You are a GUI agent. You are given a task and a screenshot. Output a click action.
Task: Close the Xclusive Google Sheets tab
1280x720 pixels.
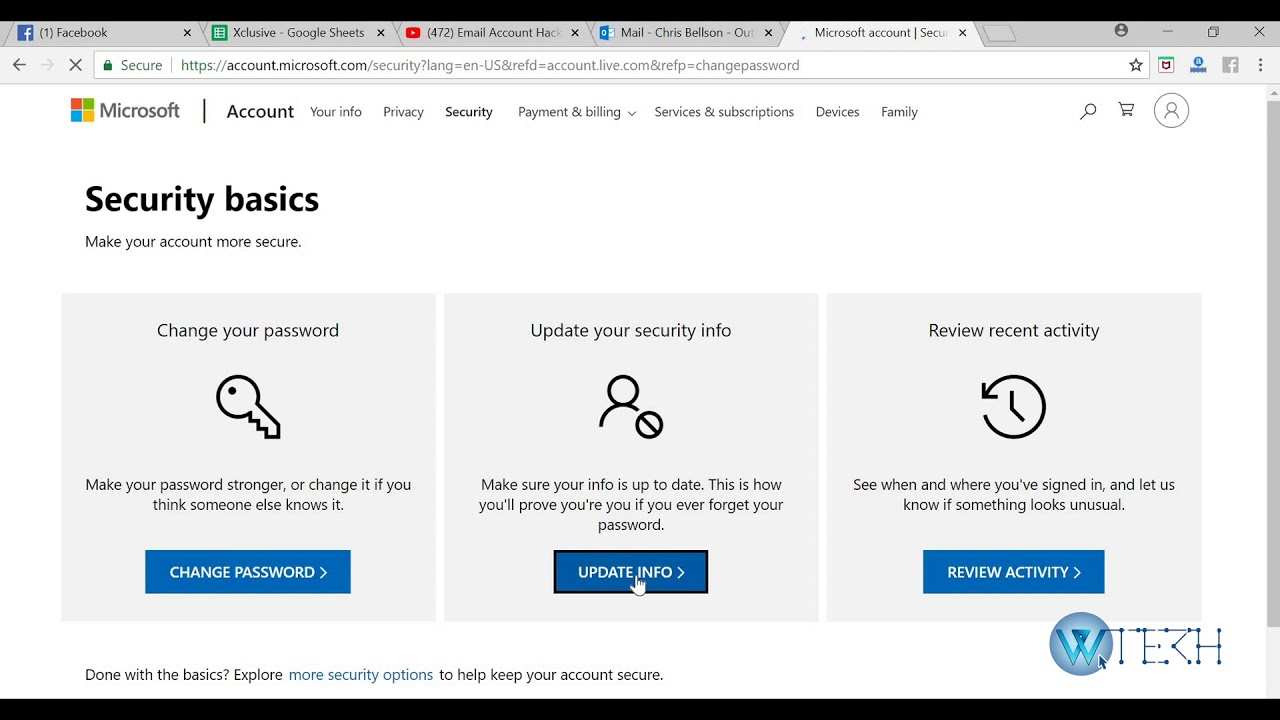click(381, 33)
